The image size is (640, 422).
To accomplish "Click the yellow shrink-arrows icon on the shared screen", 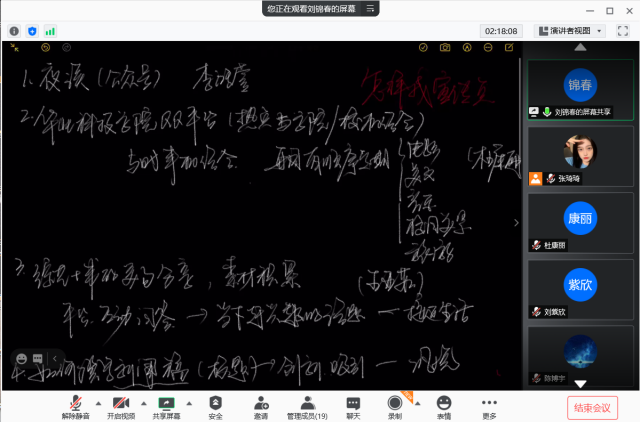I will pyautogui.click(x=15, y=48).
